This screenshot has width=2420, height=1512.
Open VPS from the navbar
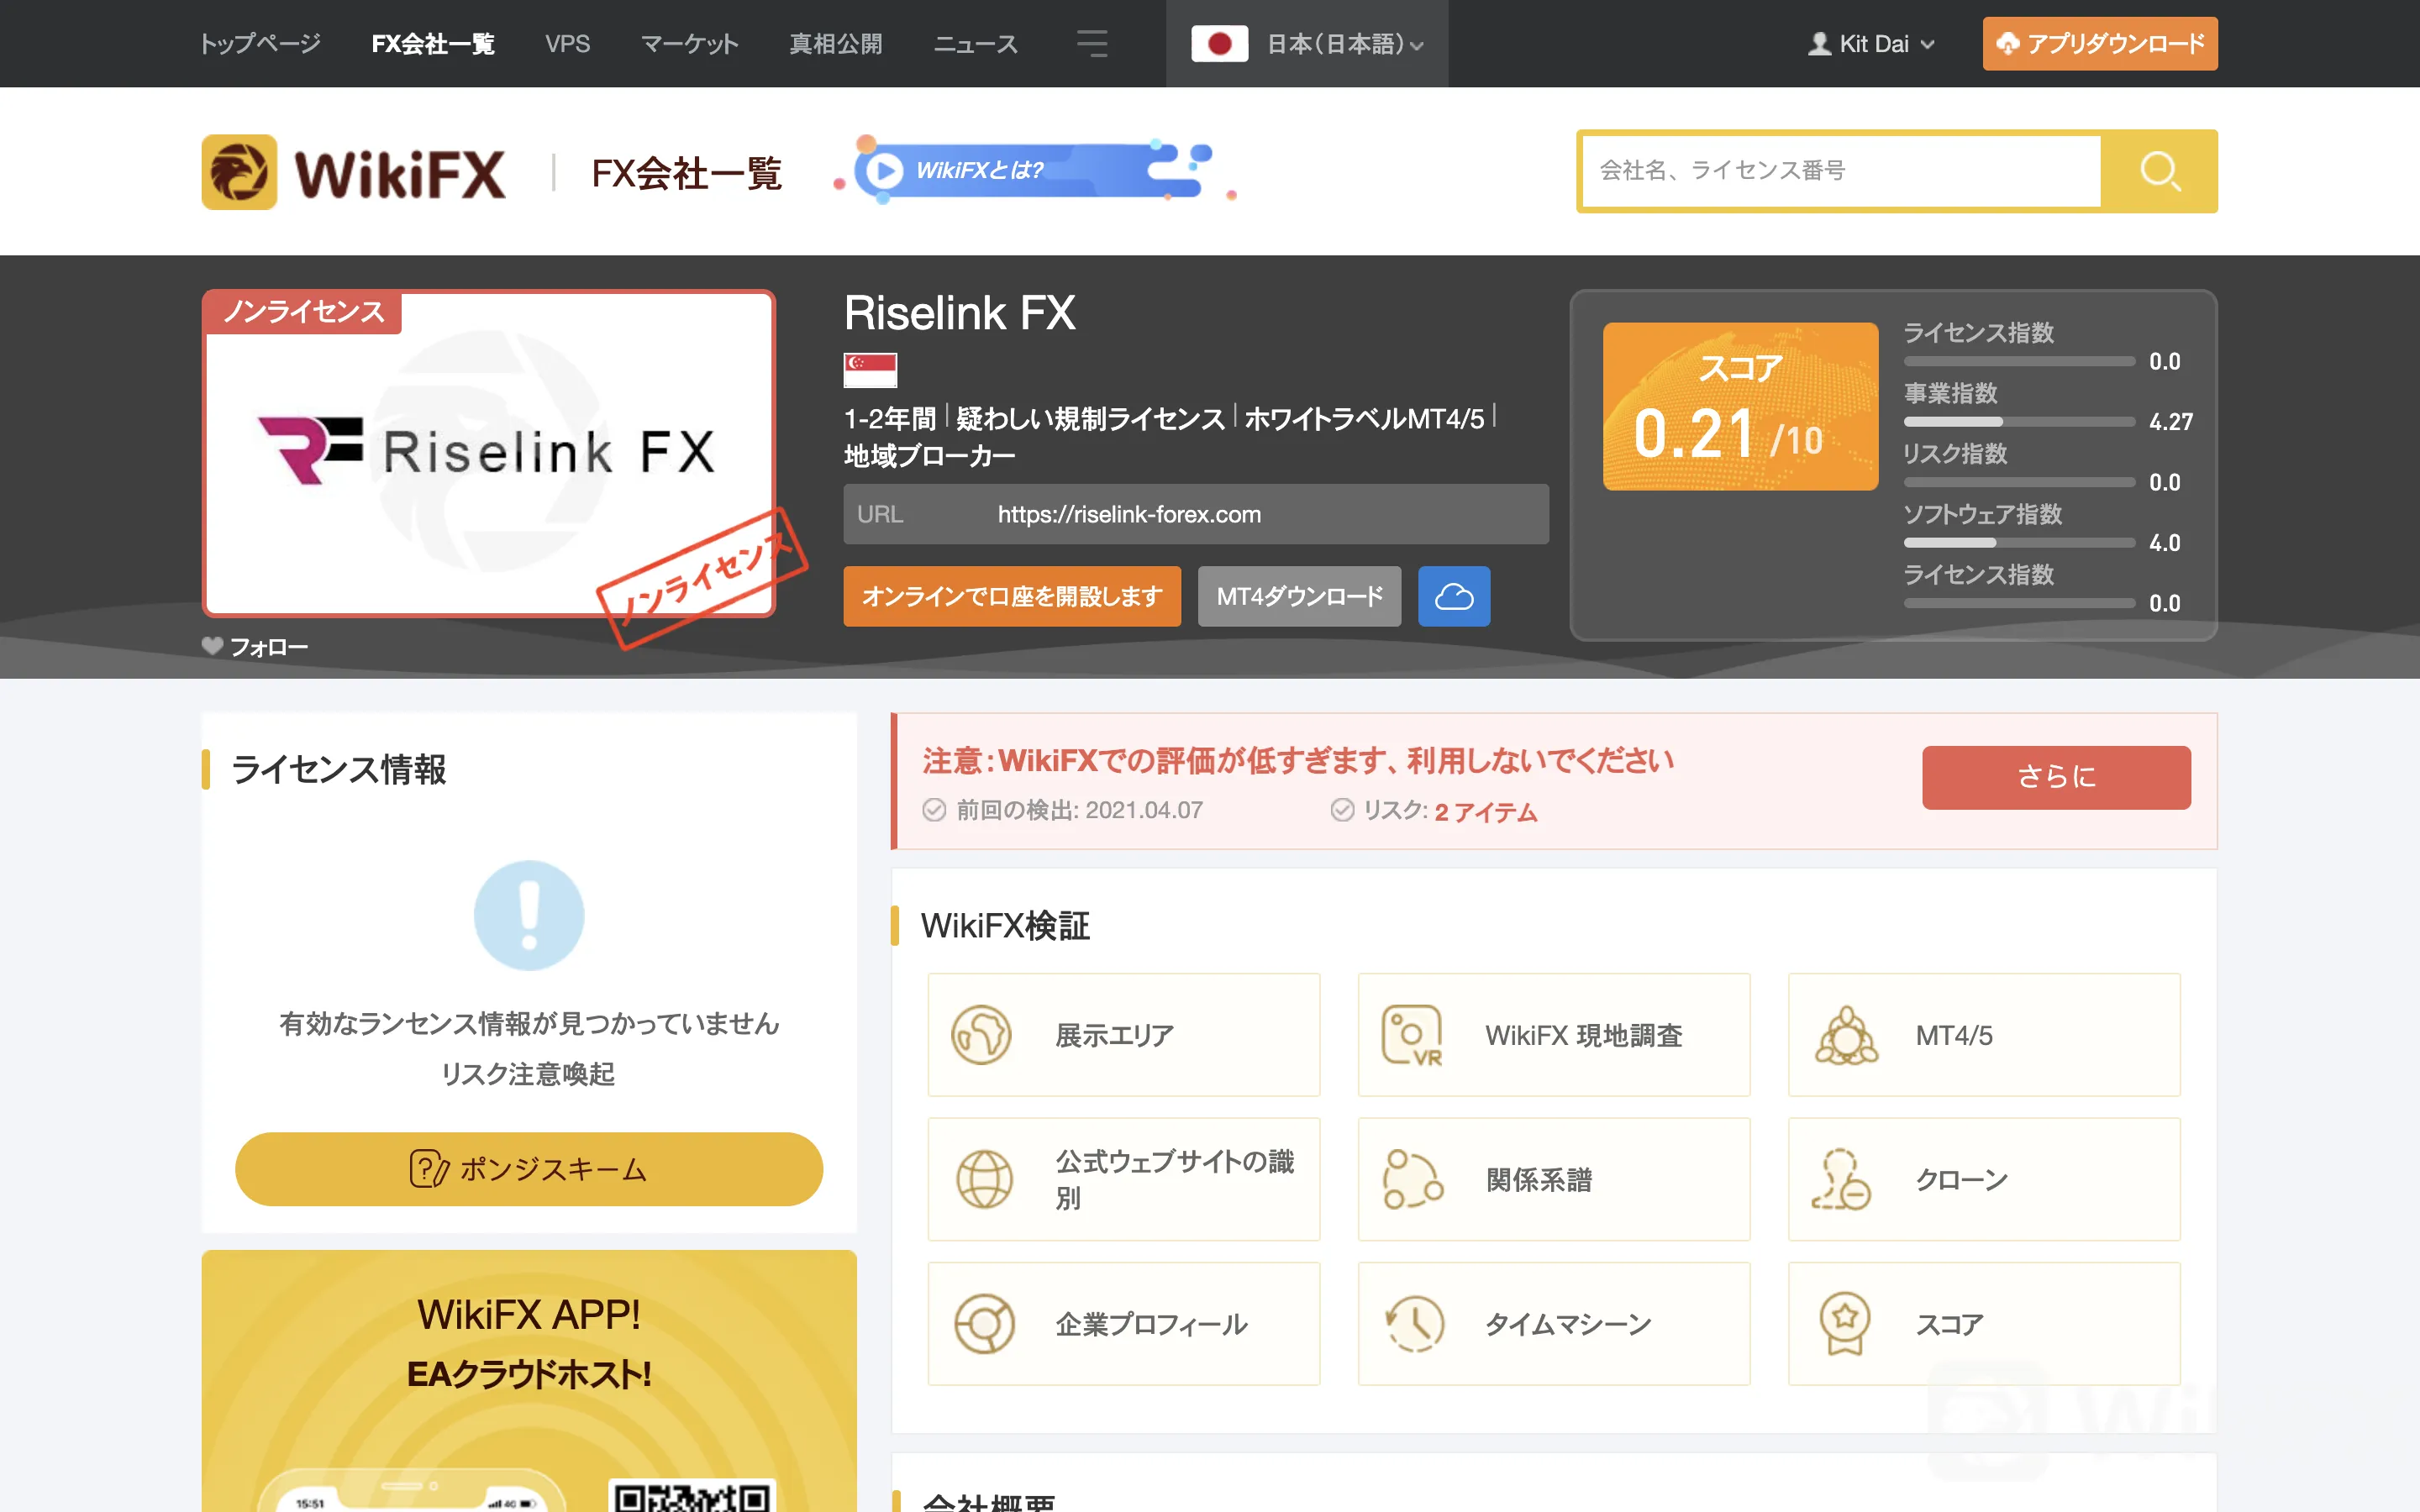(x=568, y=44)
